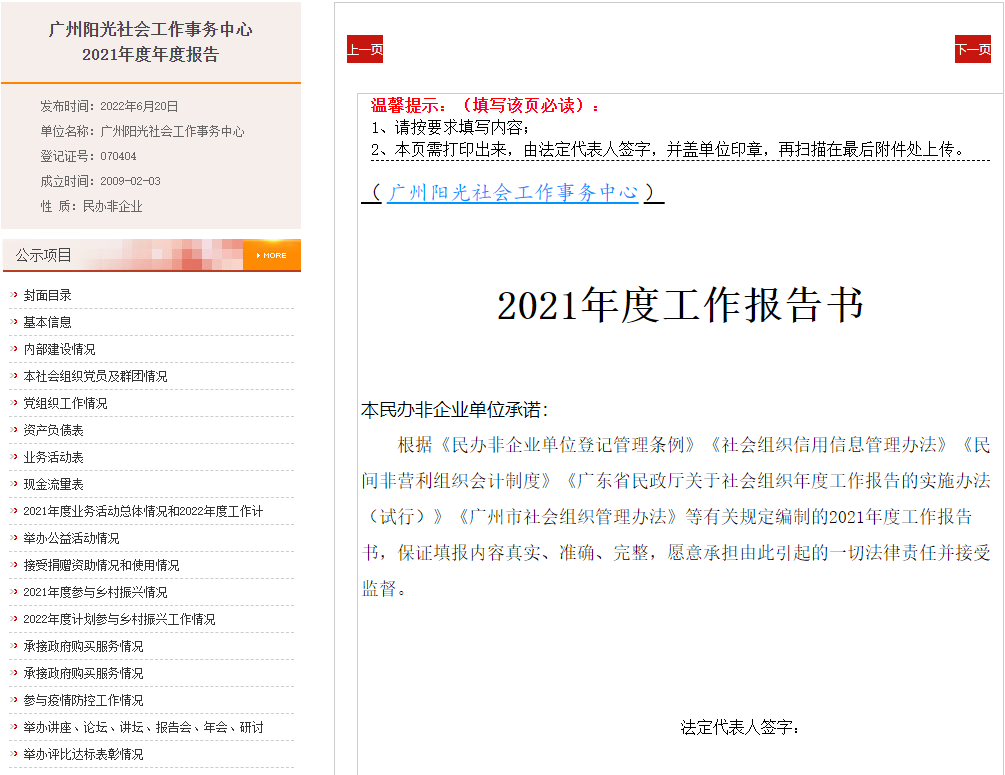The height and width of the screenshot is (775, 1005).
Task: Open 2022年度计划参与乡村振兴工作情况
Action: point(119,619)
